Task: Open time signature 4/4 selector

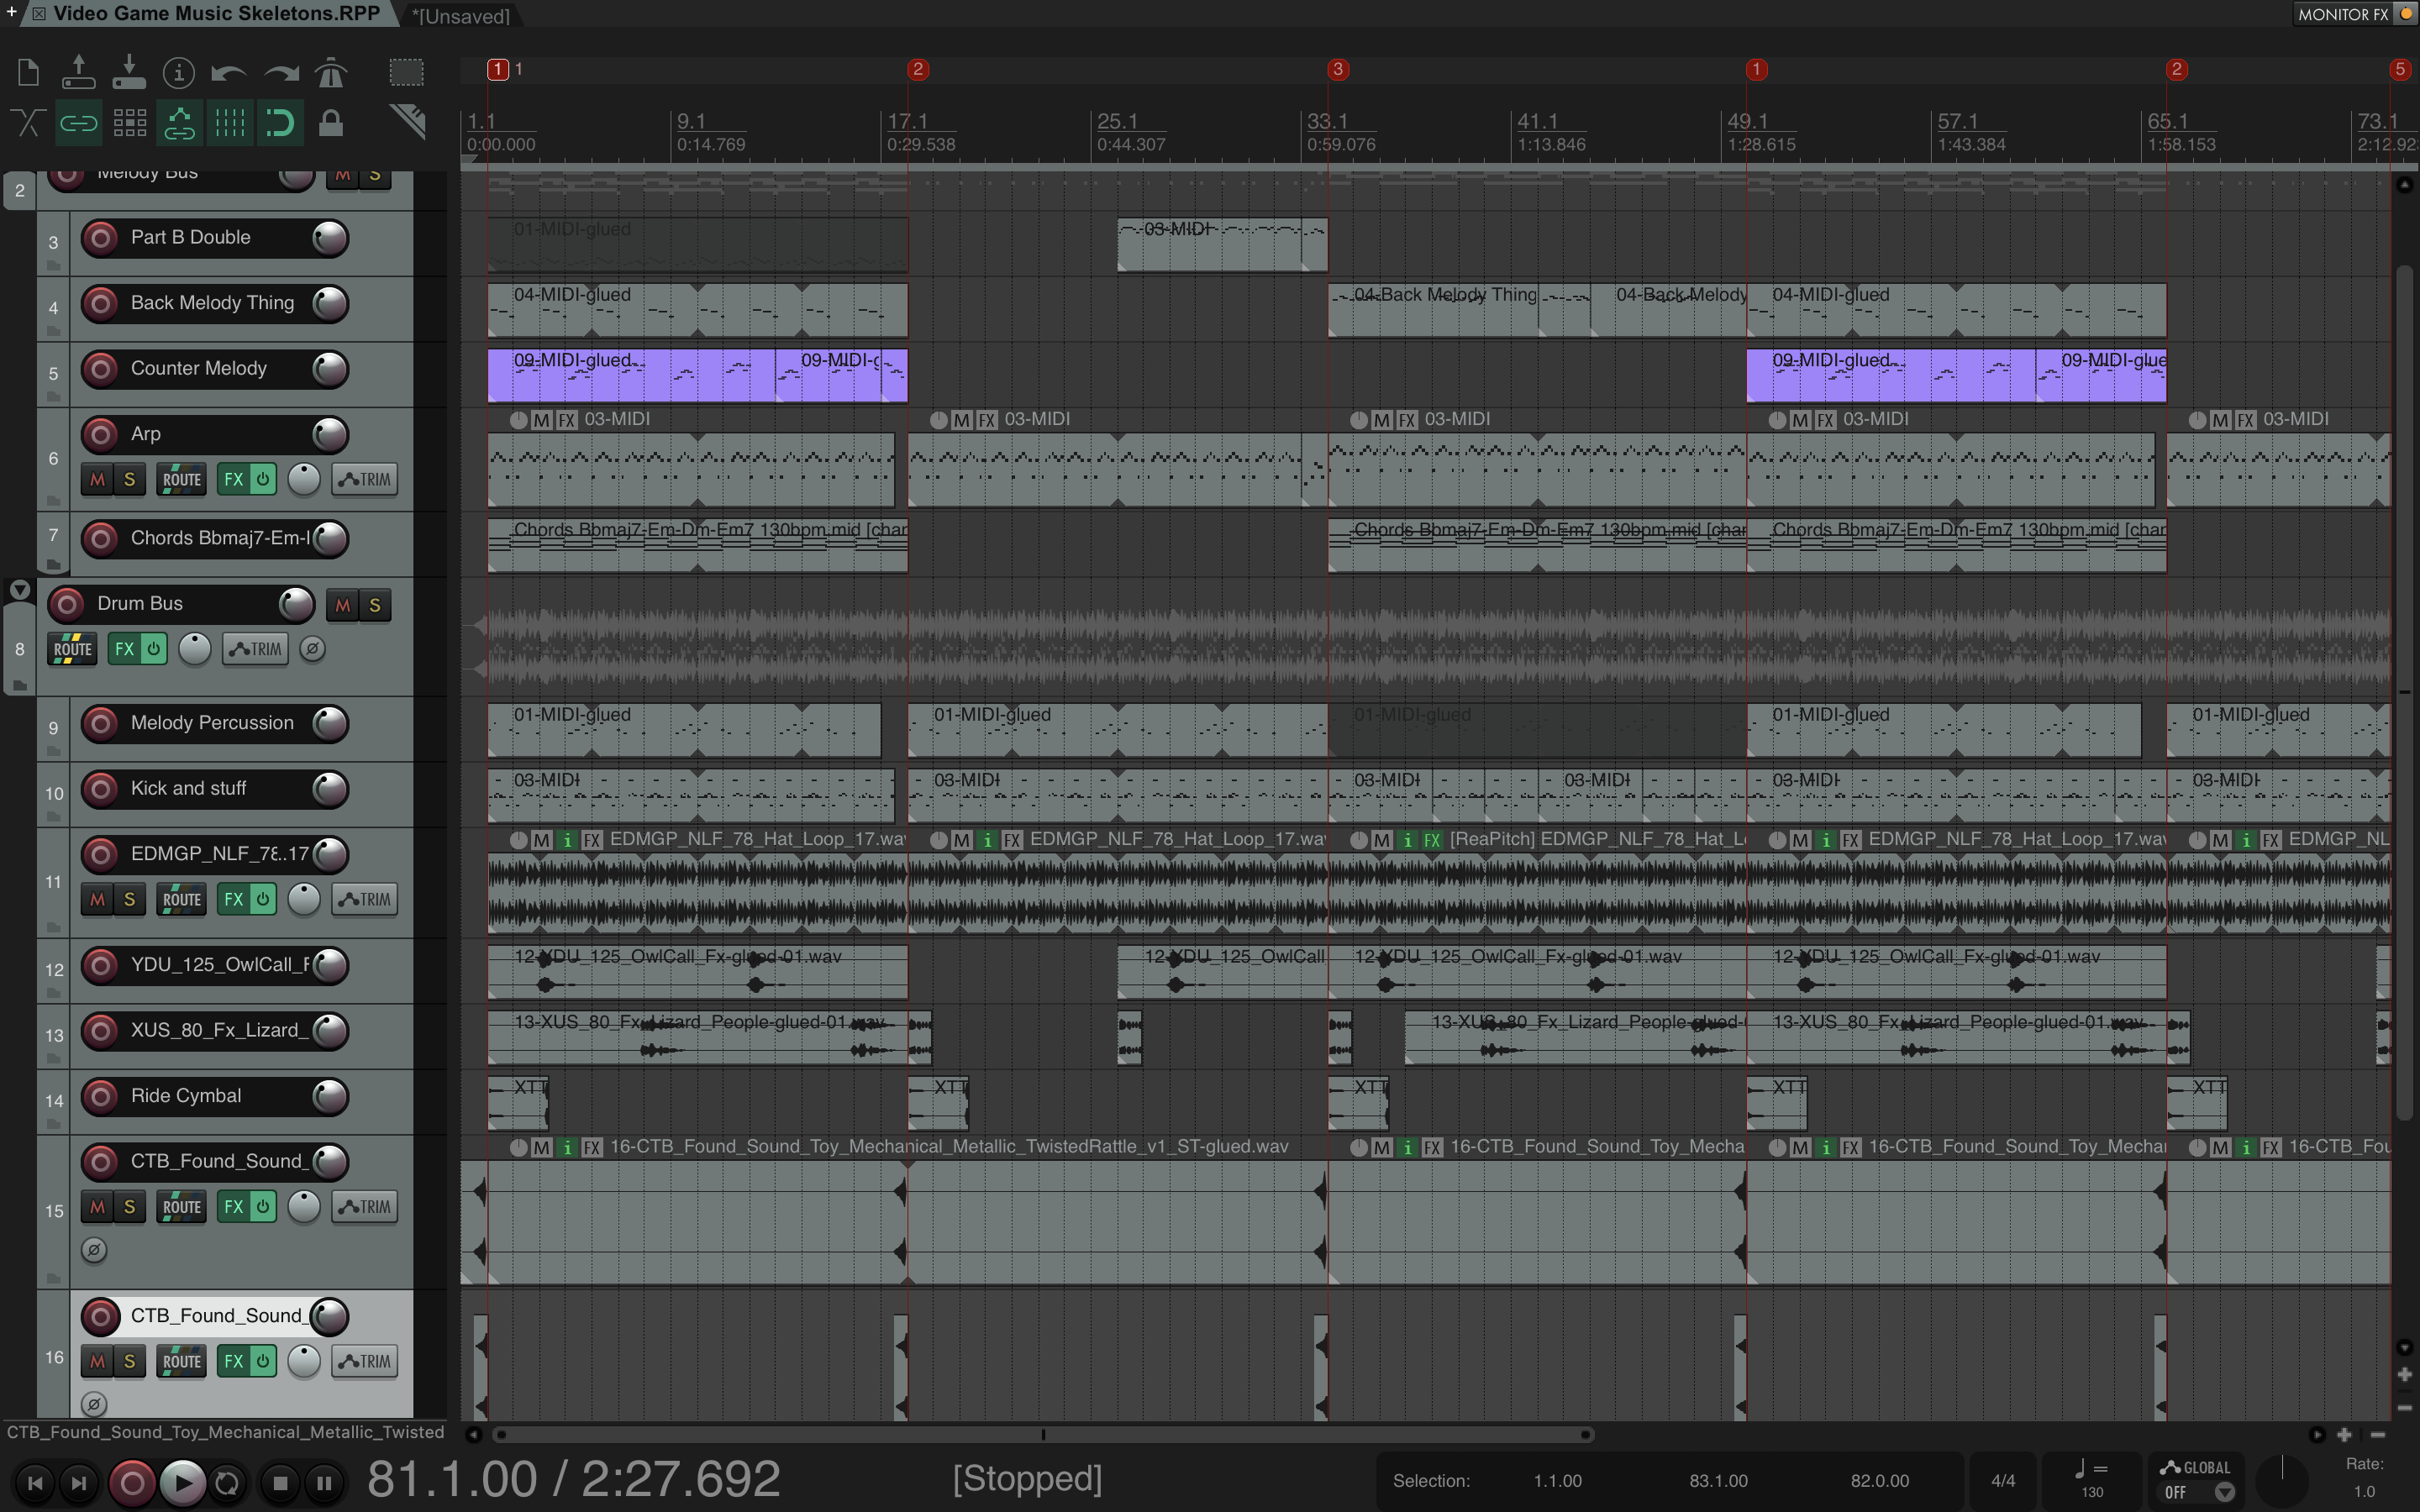Action: coord(2002,1480)
